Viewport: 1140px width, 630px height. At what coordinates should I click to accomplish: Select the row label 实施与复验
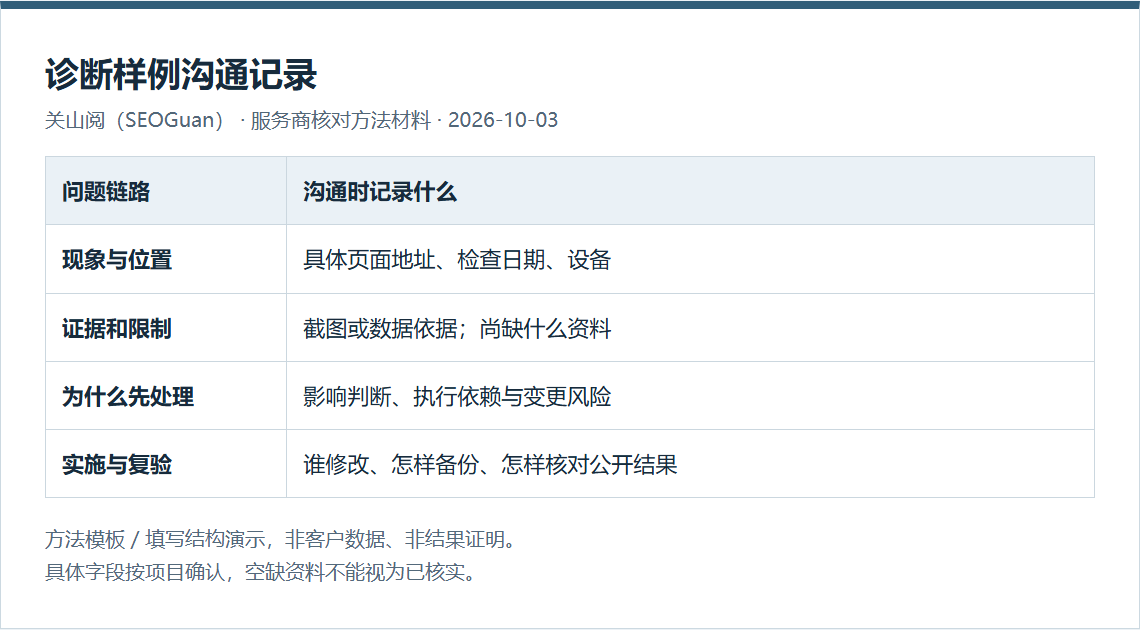tap(117, 464)
